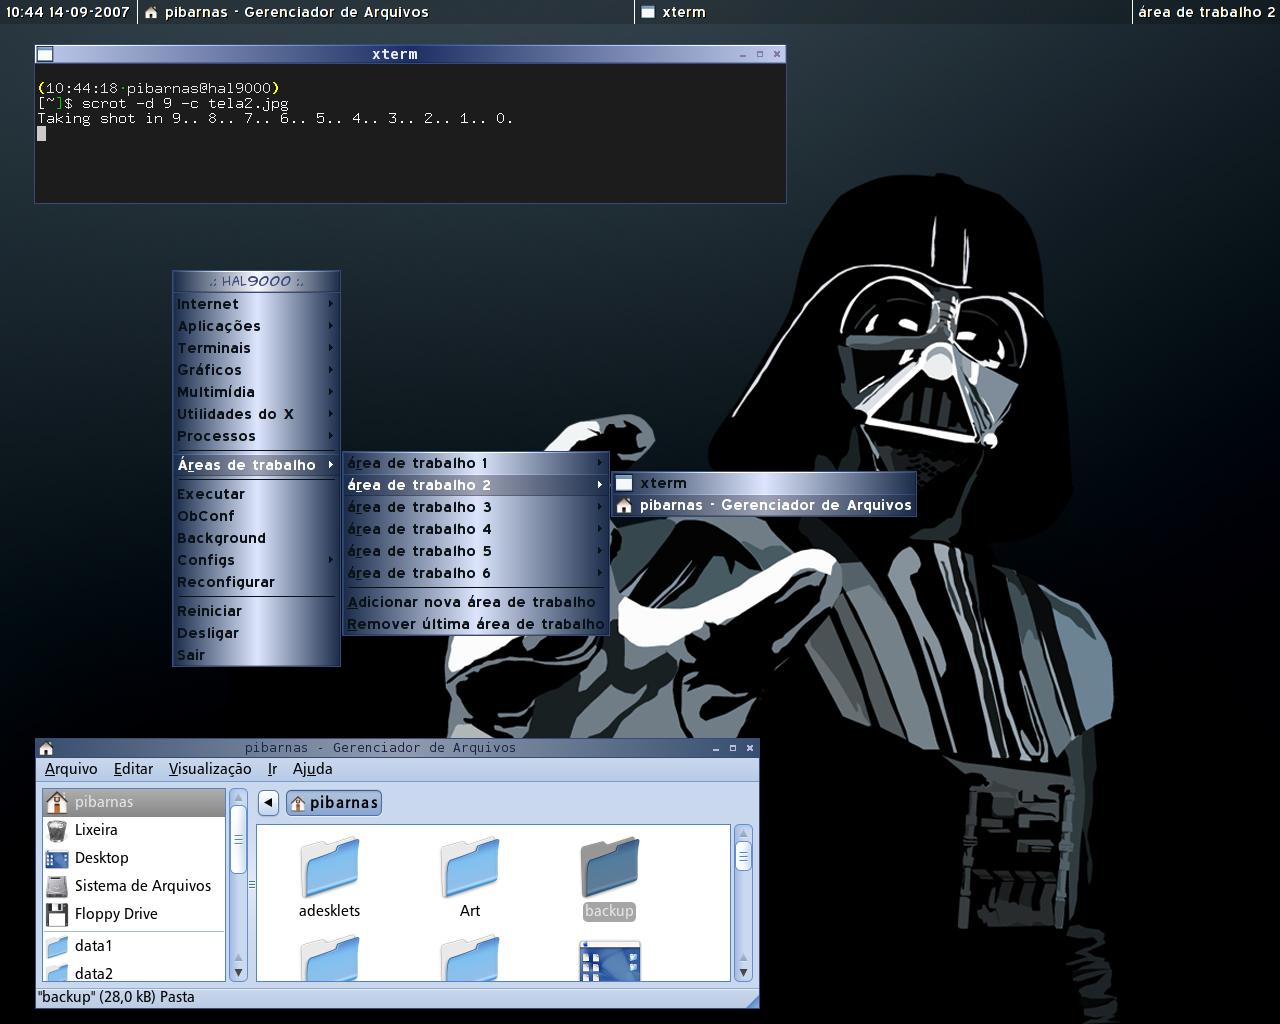Viewport: 1280px width, 1024px height.
Task: Expand the Internet submenu
Action: [x=256, y=304]
